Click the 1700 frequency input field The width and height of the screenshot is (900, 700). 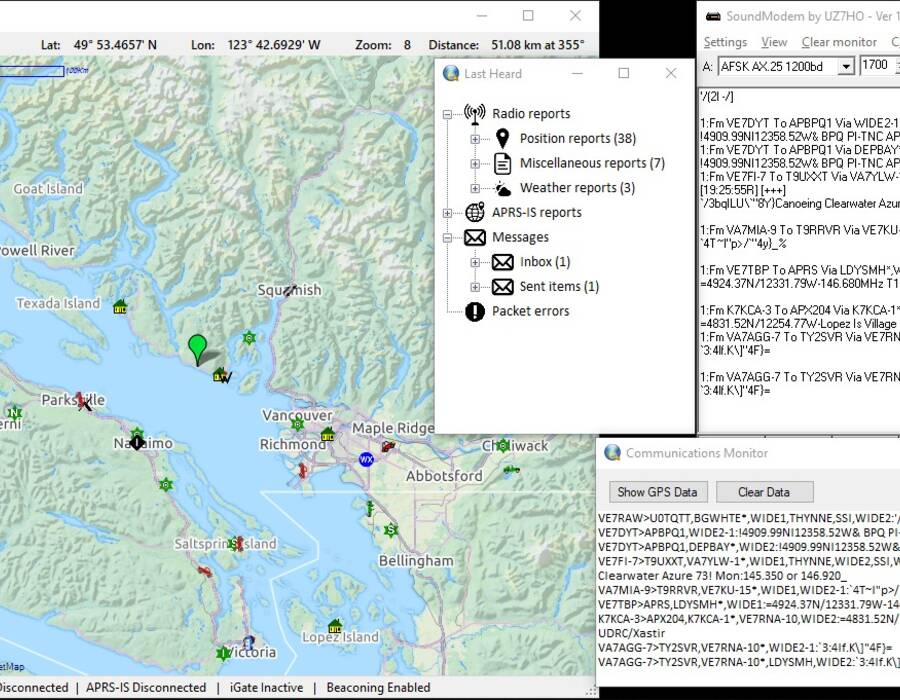pyautogui.click(x=877, y=65)
